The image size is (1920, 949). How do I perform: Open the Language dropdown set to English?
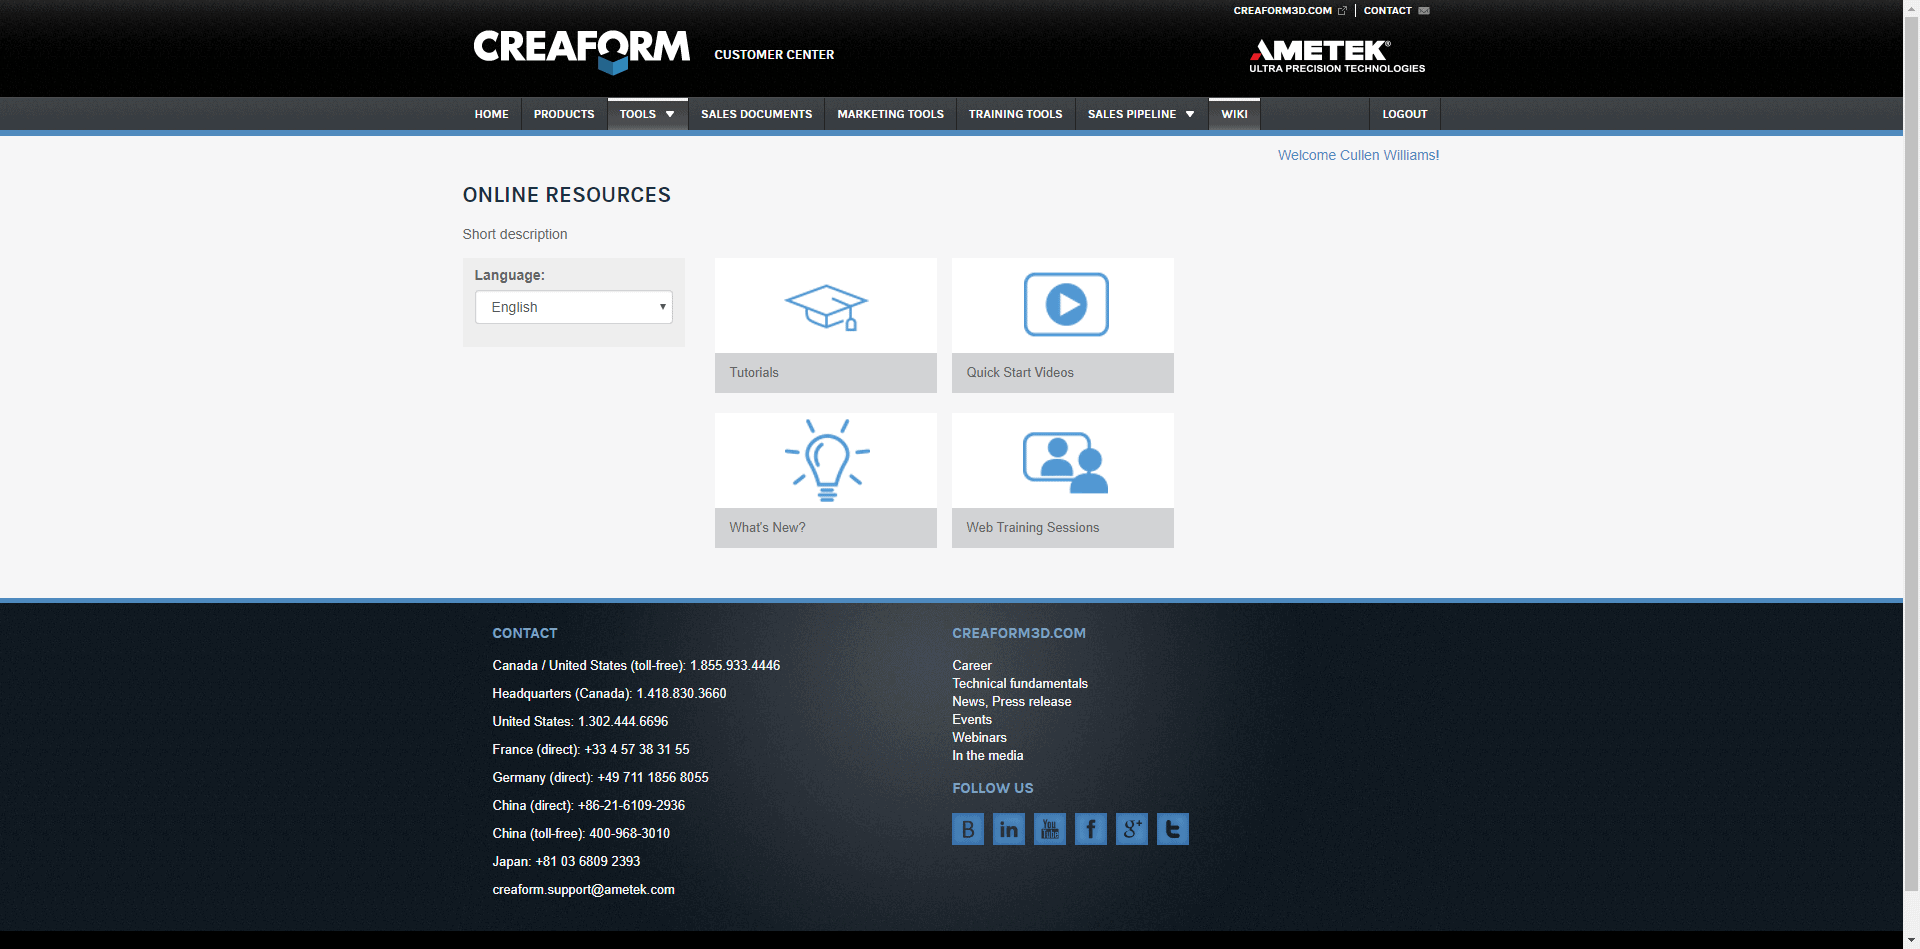pyautogui.click(x=574, y=307)
